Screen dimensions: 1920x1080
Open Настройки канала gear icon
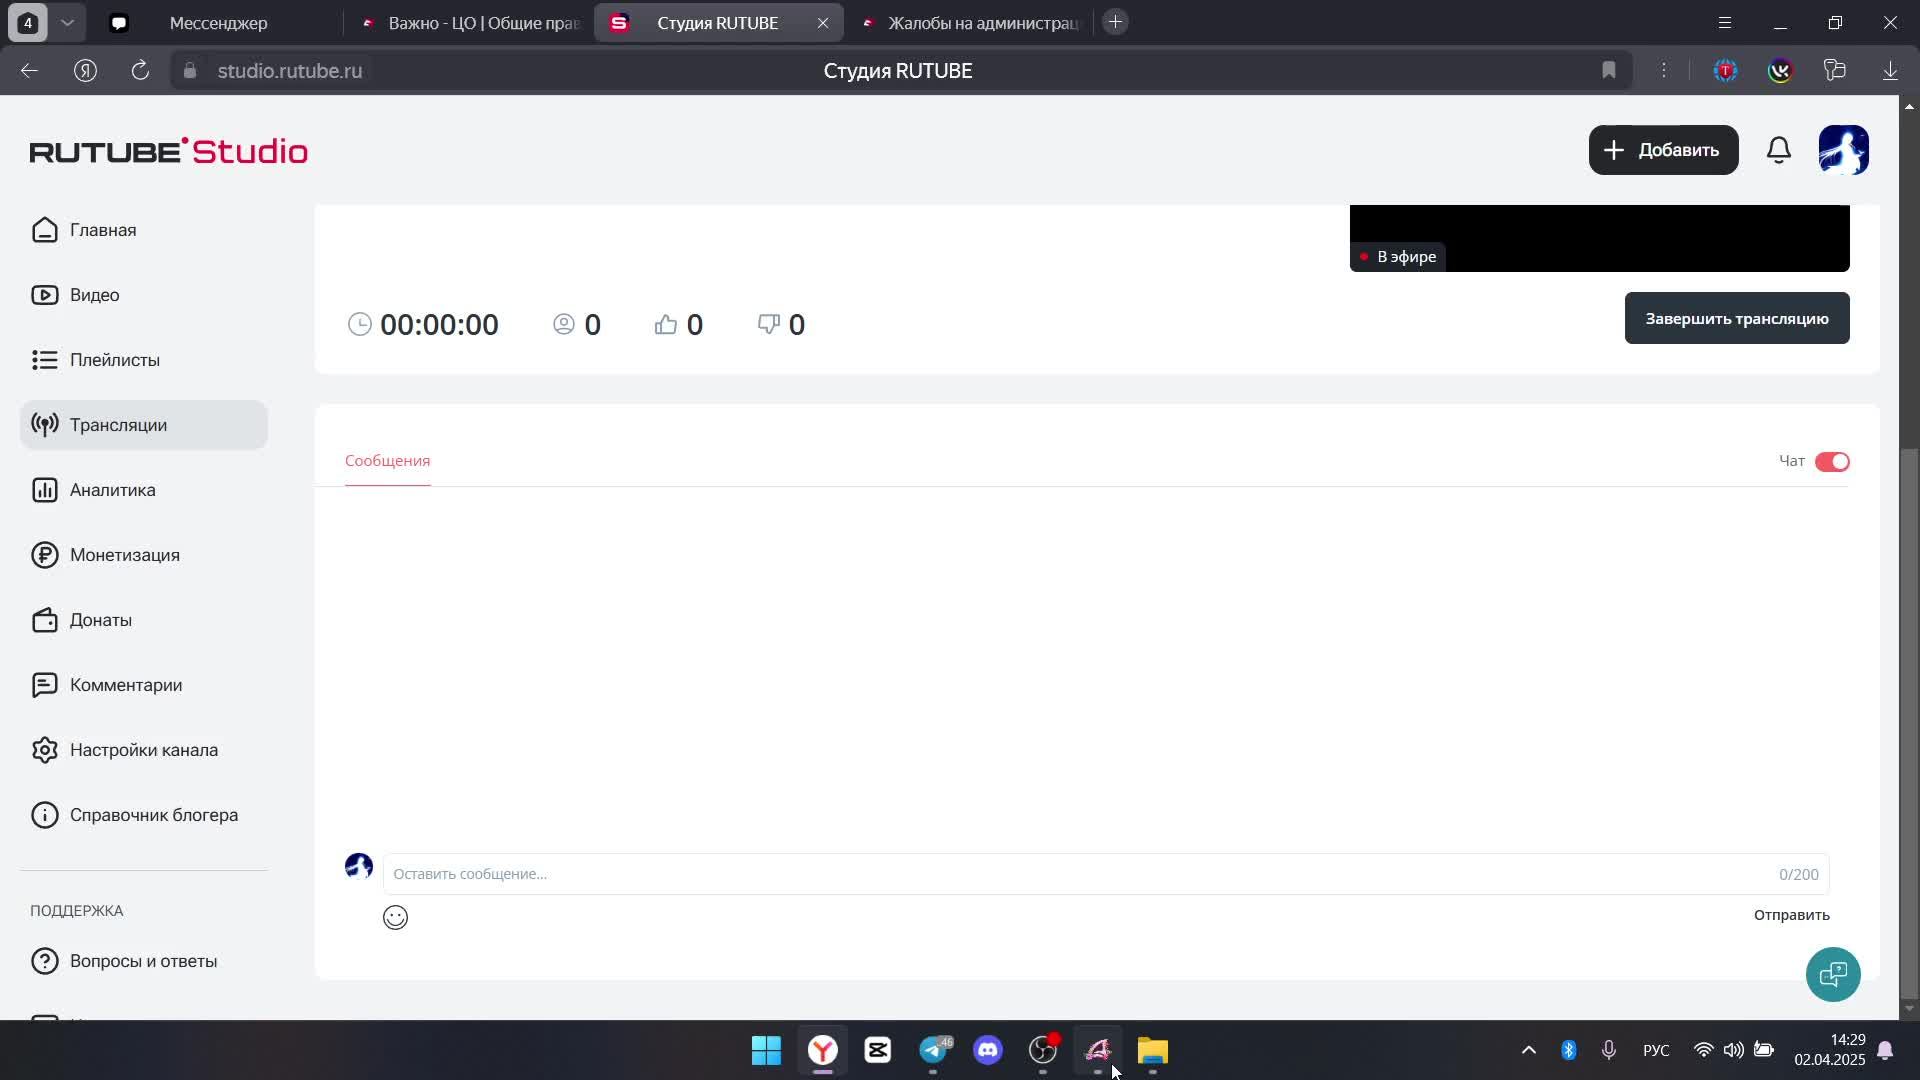(x=45, y=749)
